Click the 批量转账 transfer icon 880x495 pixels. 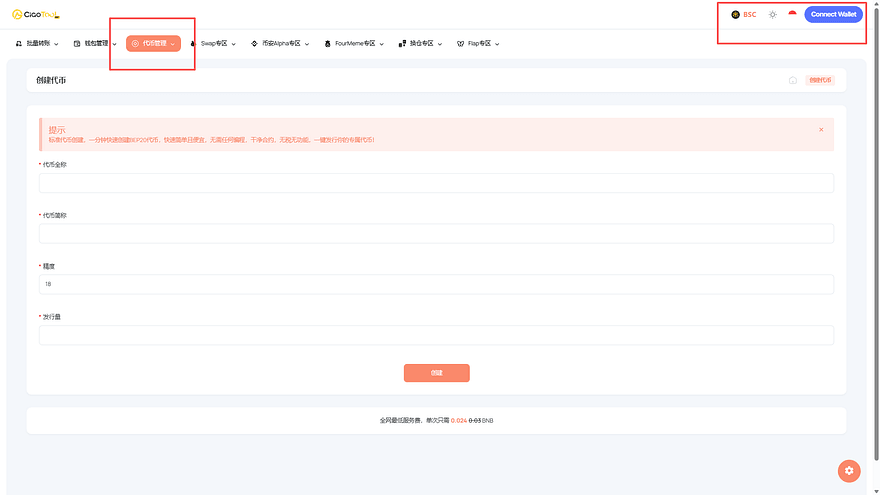[x=19, y=43]
